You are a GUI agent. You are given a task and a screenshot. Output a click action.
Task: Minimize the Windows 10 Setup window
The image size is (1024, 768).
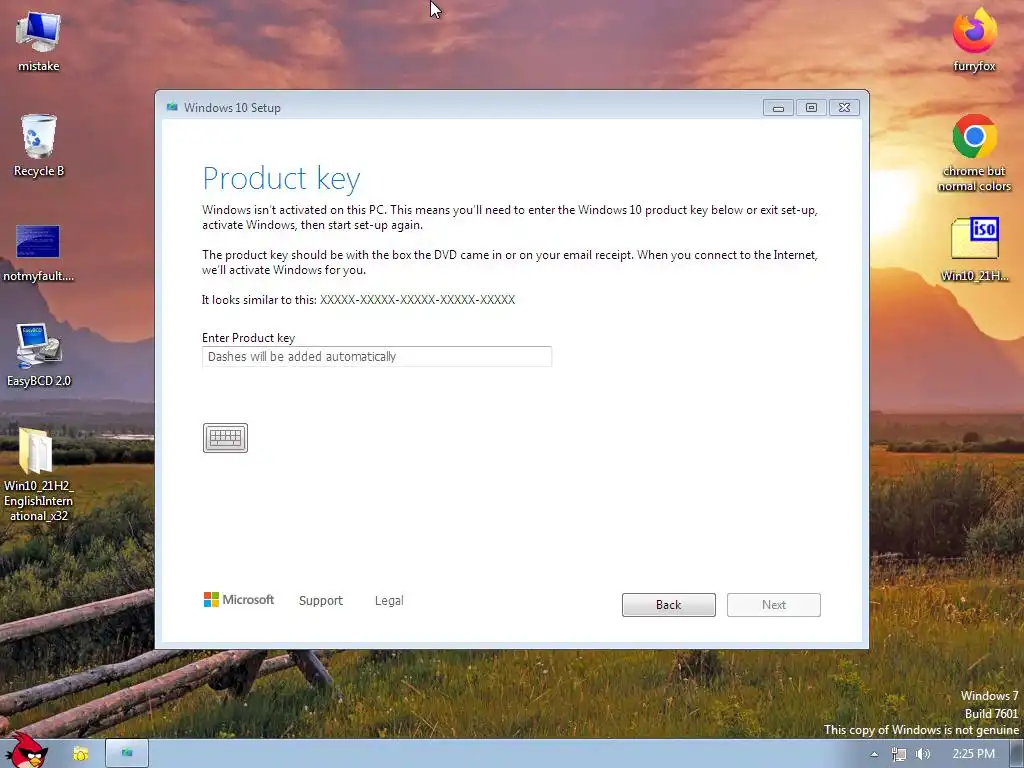(x=778, y=108)
